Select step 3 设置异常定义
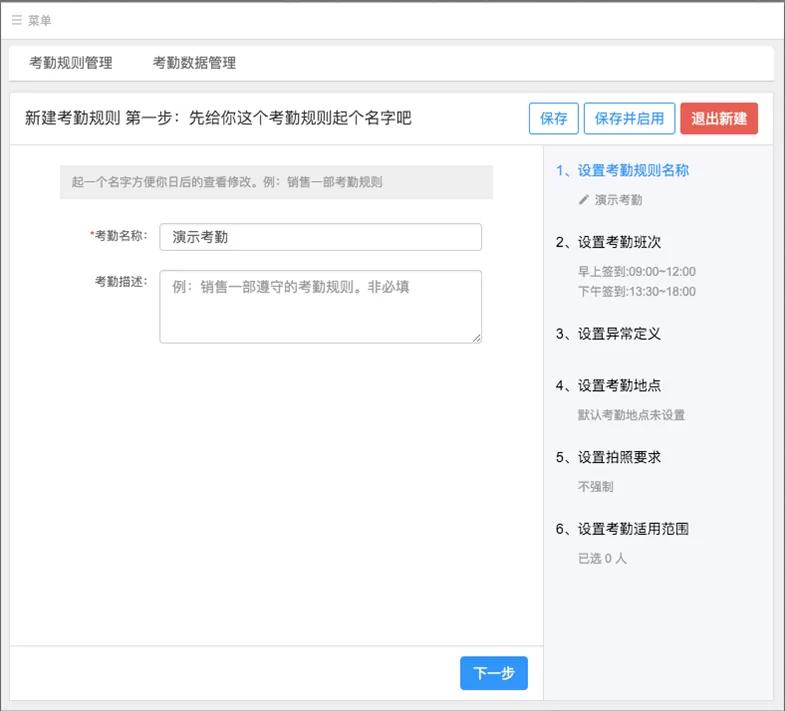The height and width of the screenshot is (711, 785). tap(608, 334)
